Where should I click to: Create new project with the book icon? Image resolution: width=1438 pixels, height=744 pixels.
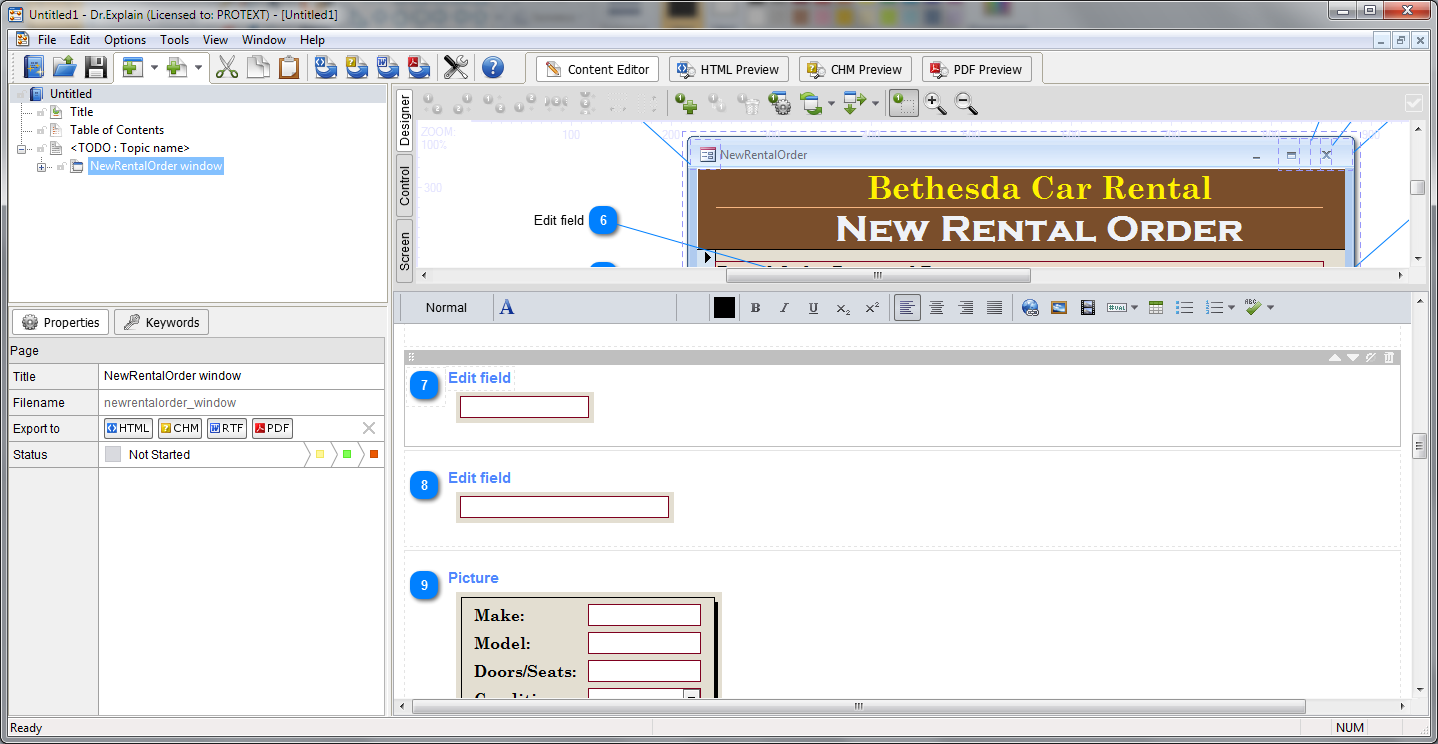point(34,67)
